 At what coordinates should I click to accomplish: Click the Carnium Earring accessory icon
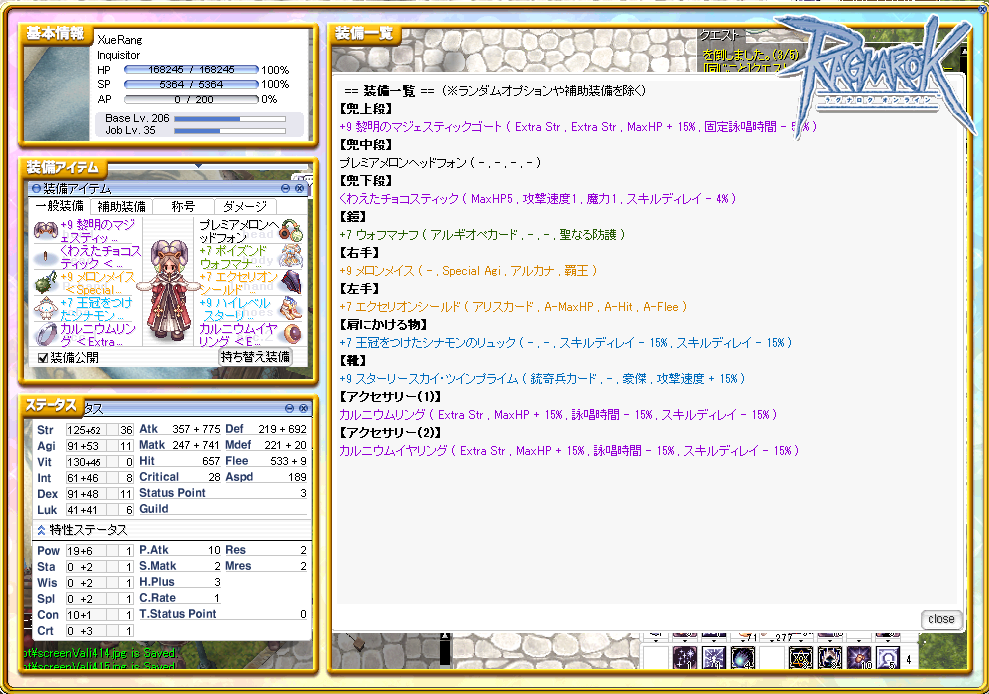pyautogui.click(x=292, y=334)
